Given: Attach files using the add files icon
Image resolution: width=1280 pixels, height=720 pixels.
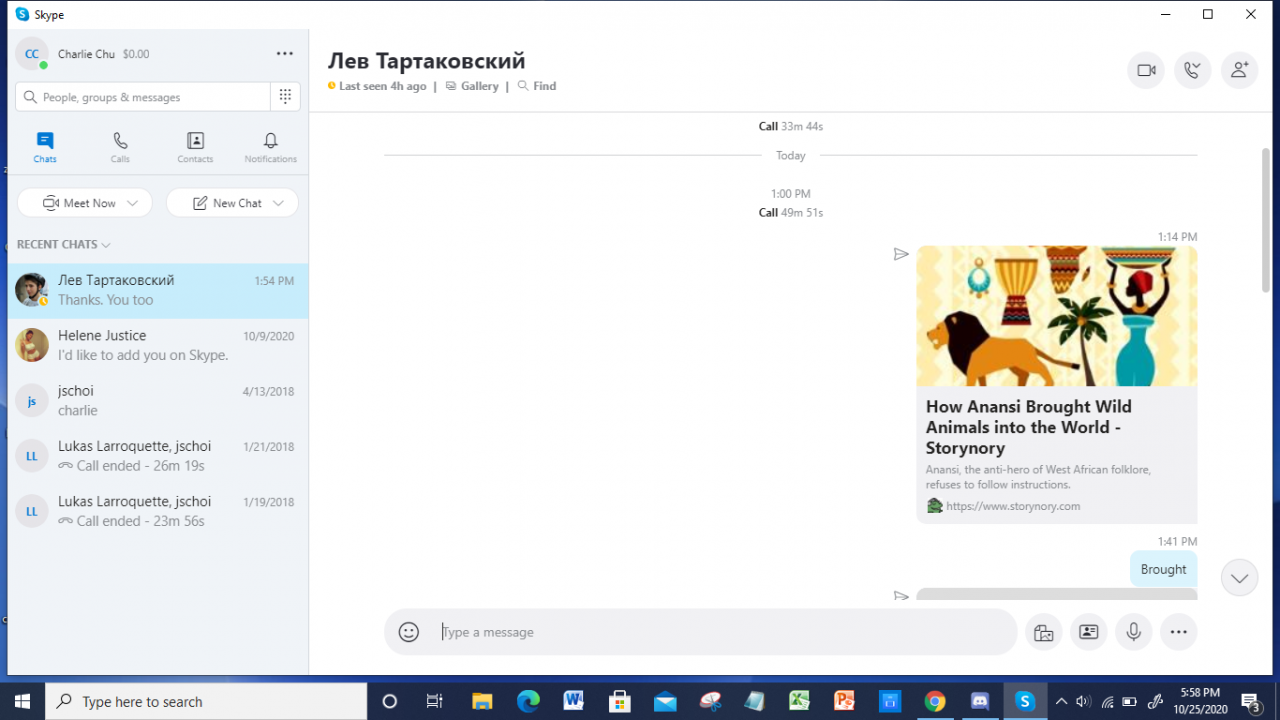Looking at the screenshot, I should pyautogui.click(x=1043, y=632).
